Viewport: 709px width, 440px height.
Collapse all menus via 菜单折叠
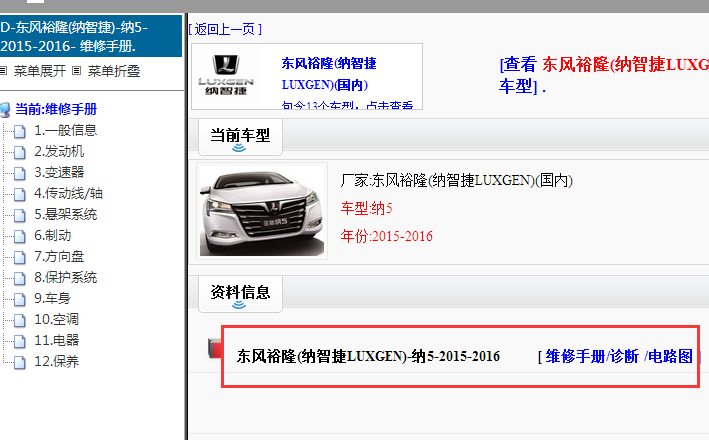[x=114, y=71]
